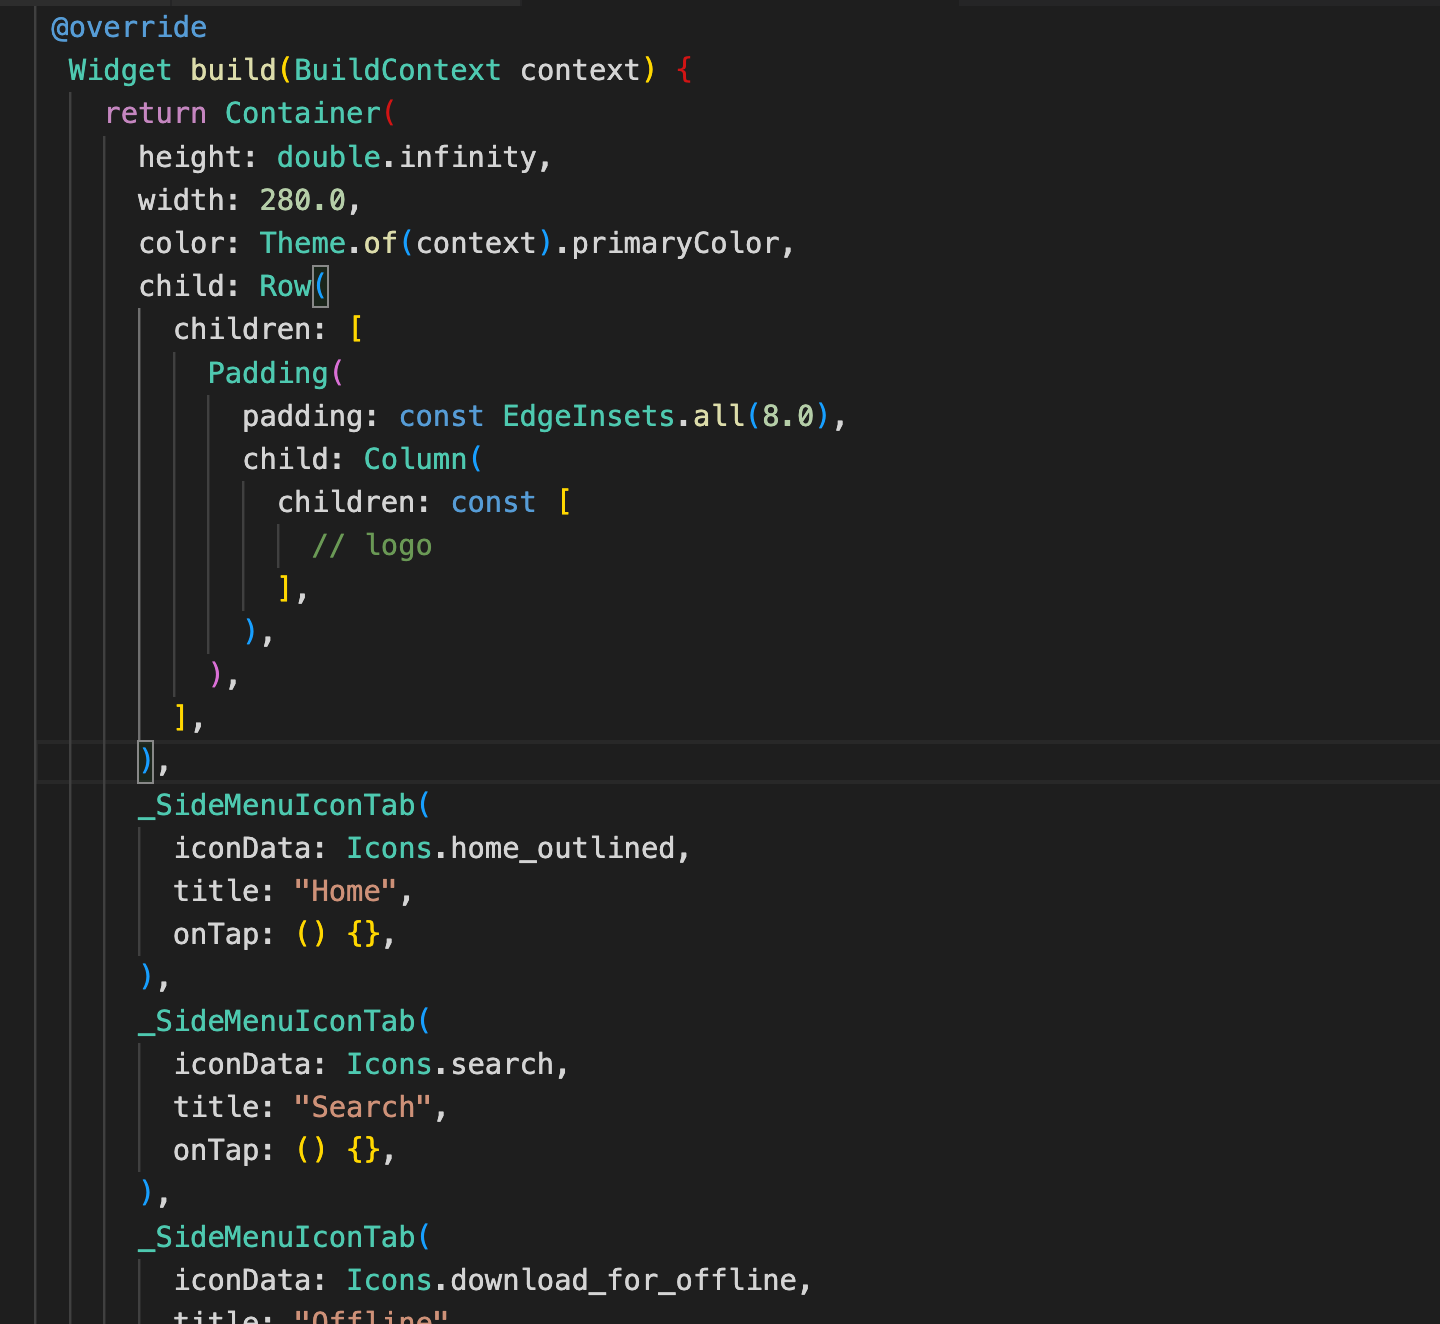Screen dimensions: 1440x1324
Task: Click the highlighted closing parenthesis matching Row
Action: pyautogui.click(x=146, y=761)
